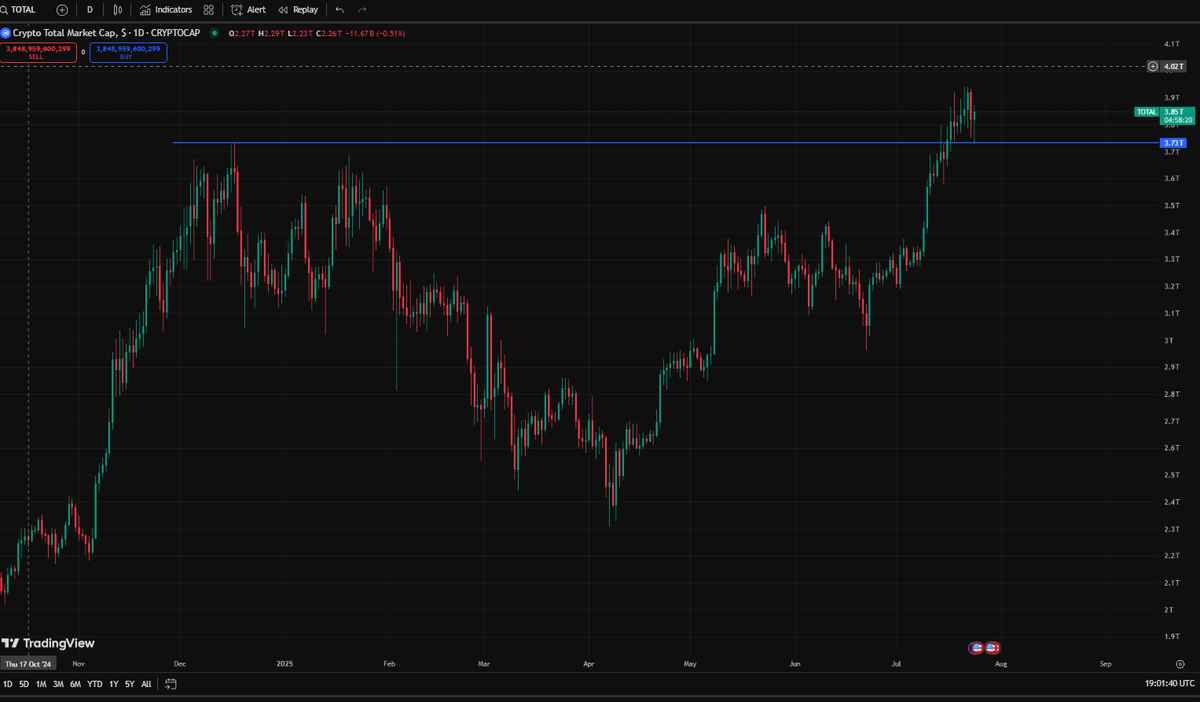1200x702 pixels.
Task: Click the 4.1T price scale label
Action: tap(1171, 45)
